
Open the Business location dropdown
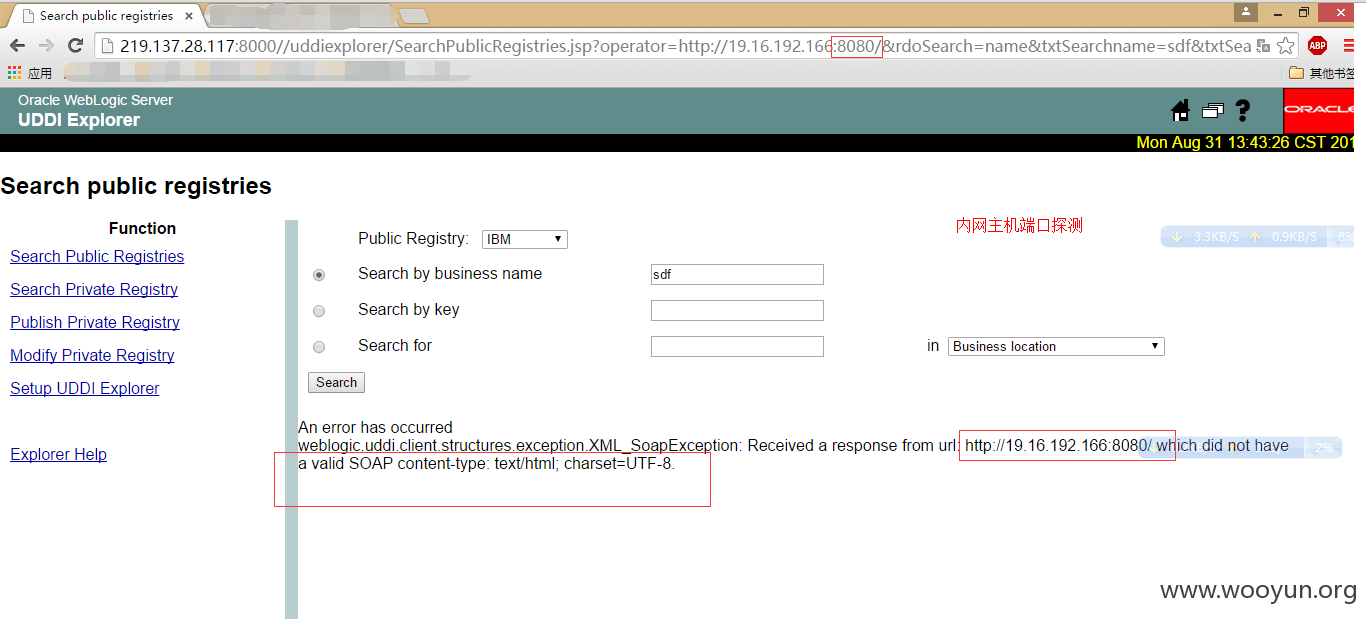[1056, 347]
